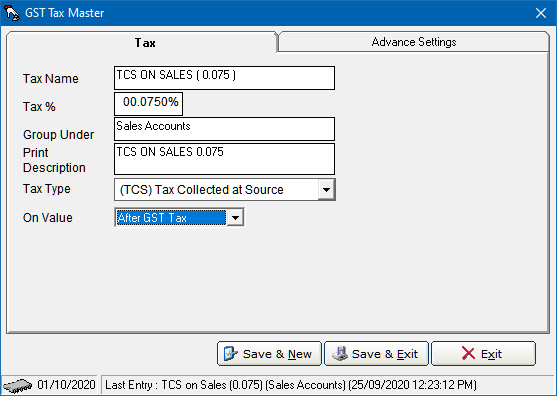Viewport: 557px width, 396px height.
Task: Click the Print Description text box
Action: [x=224, y=159]
